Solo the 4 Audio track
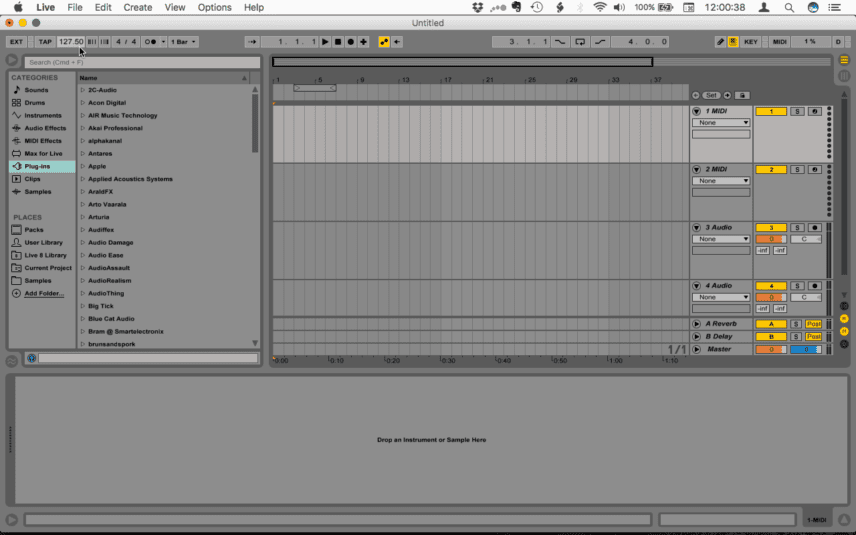 click(x=797, y=286)
